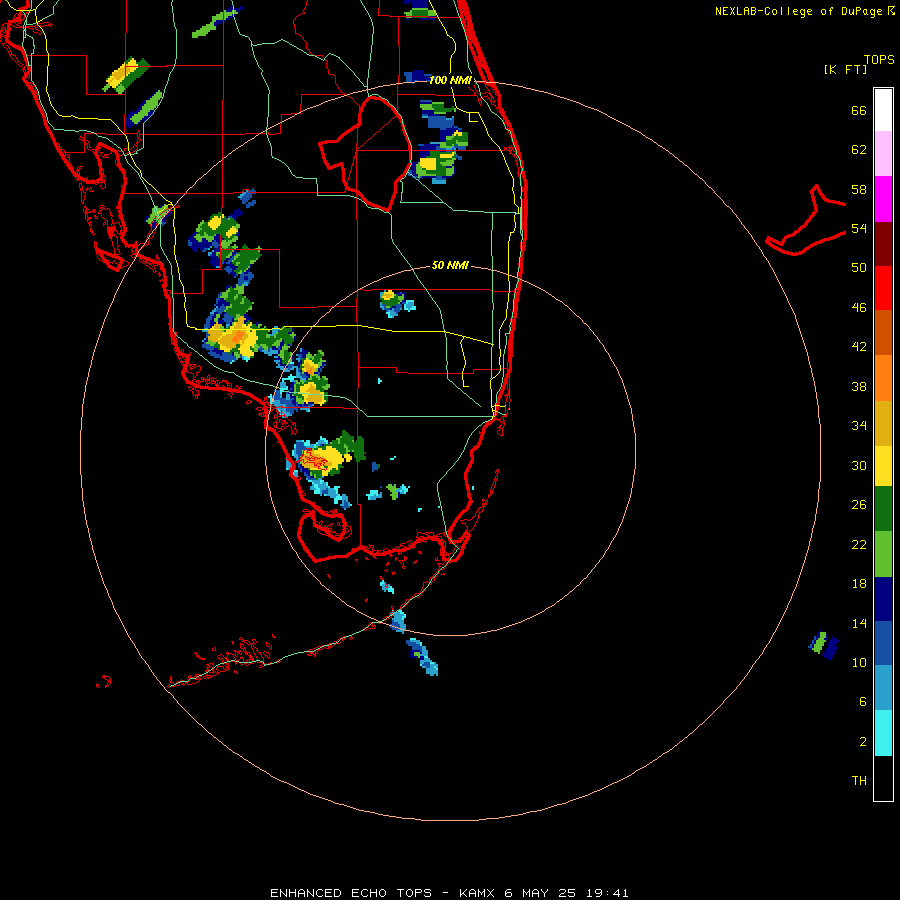Viewport: 900px width, 900px height.
Task: Click the 58 legend value
Action: click(859, 189)
